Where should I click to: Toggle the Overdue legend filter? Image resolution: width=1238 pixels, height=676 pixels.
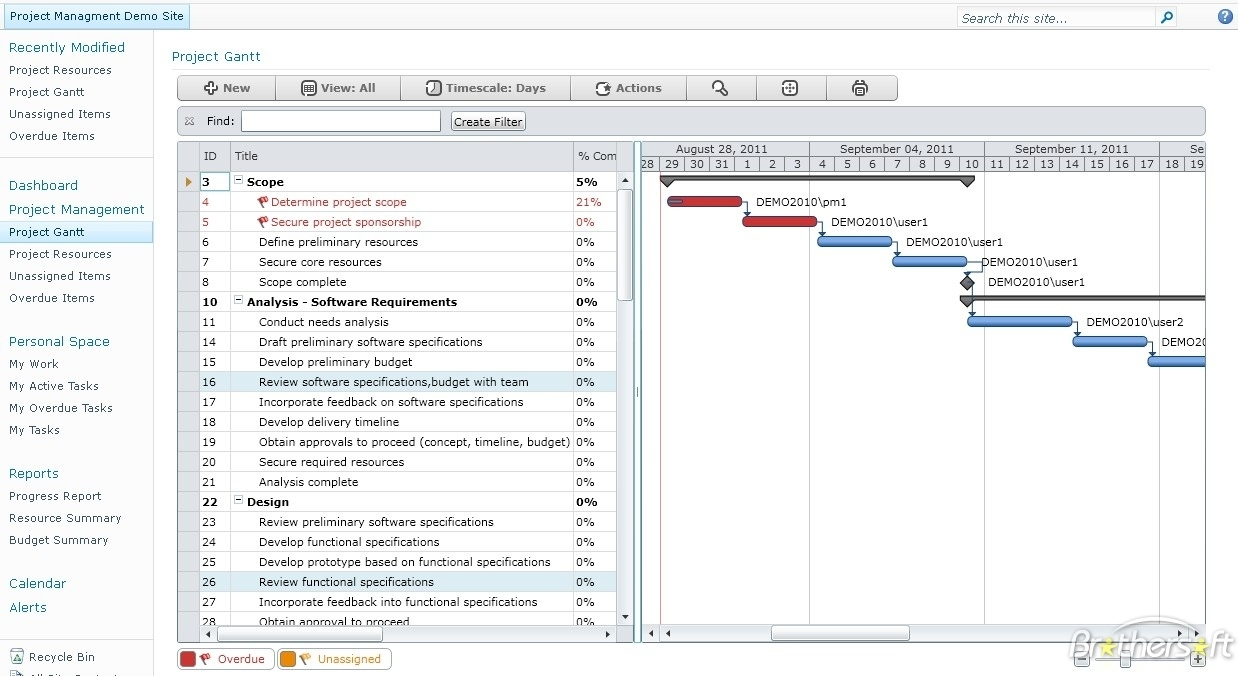(x=226, y=659)
